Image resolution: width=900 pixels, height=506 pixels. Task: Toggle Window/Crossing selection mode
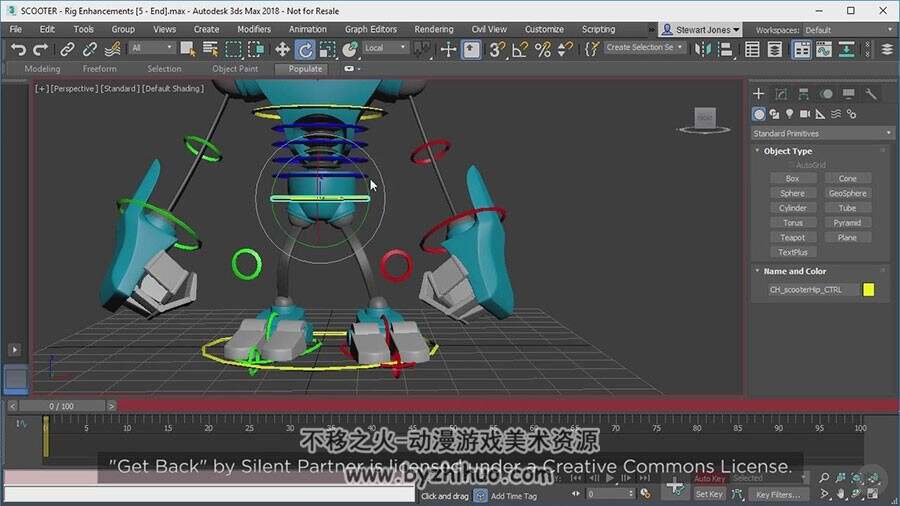[255, 50]
